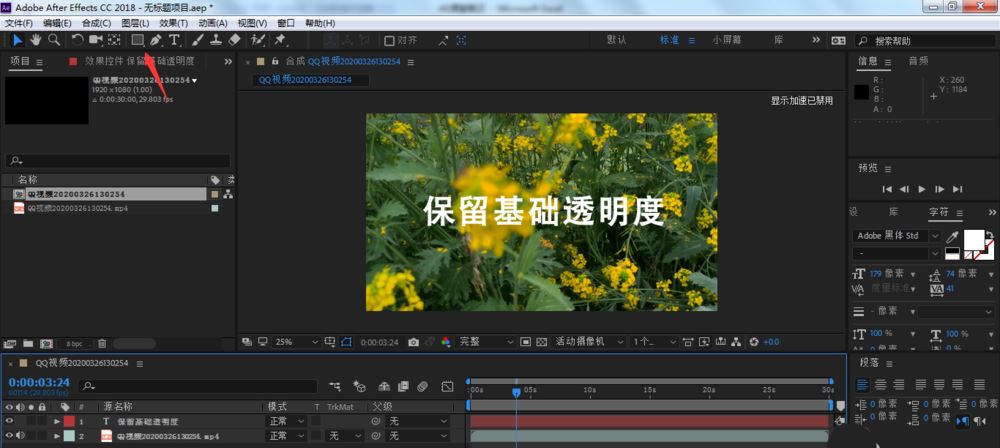Click the RGB channel display icon
This screenshot has height=448, width=1000.
[x=446, y=342]
